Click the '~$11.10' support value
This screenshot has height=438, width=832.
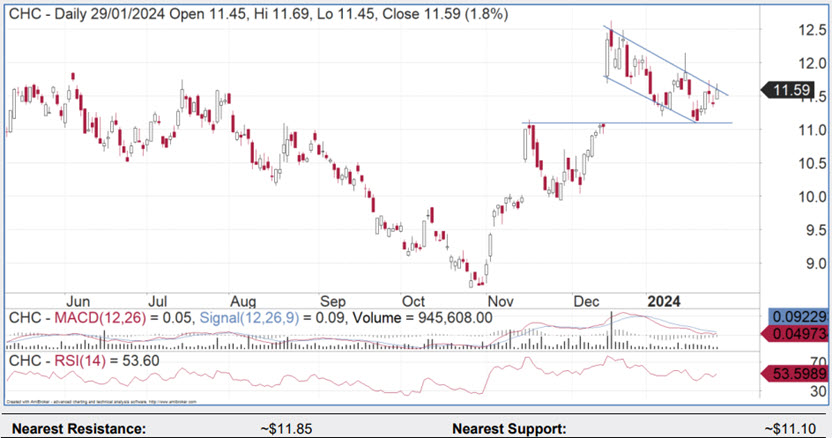tap(790, 429)
